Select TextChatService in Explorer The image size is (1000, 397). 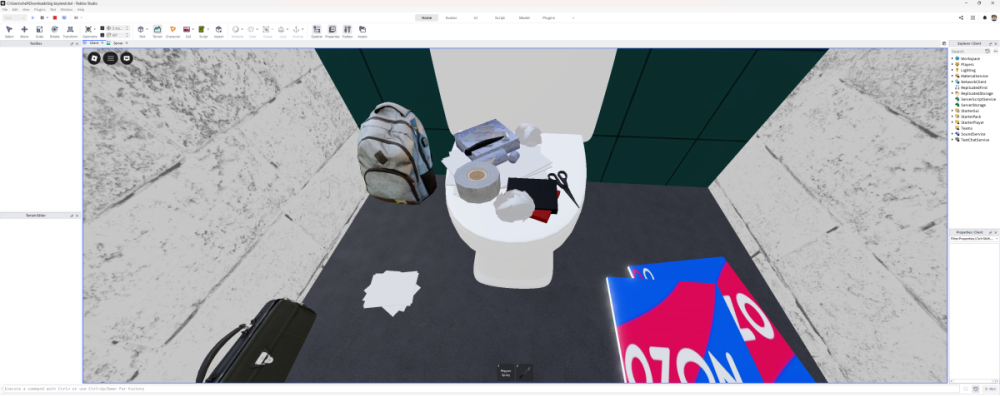coord(973,140)
